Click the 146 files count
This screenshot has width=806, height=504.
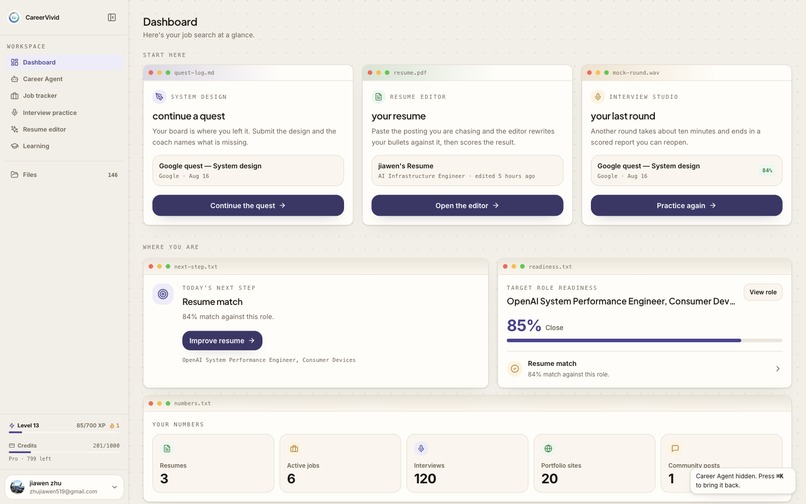pos(113,175)
